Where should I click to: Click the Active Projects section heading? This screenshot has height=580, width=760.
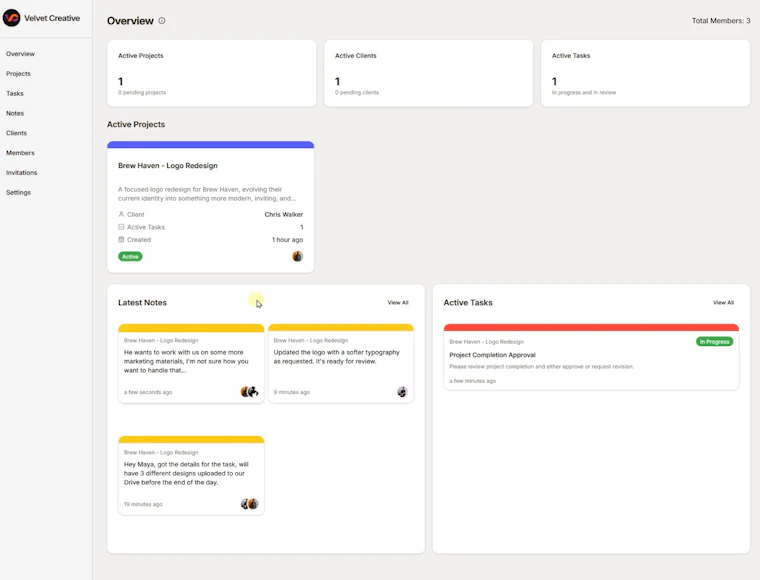pos(136,125)
